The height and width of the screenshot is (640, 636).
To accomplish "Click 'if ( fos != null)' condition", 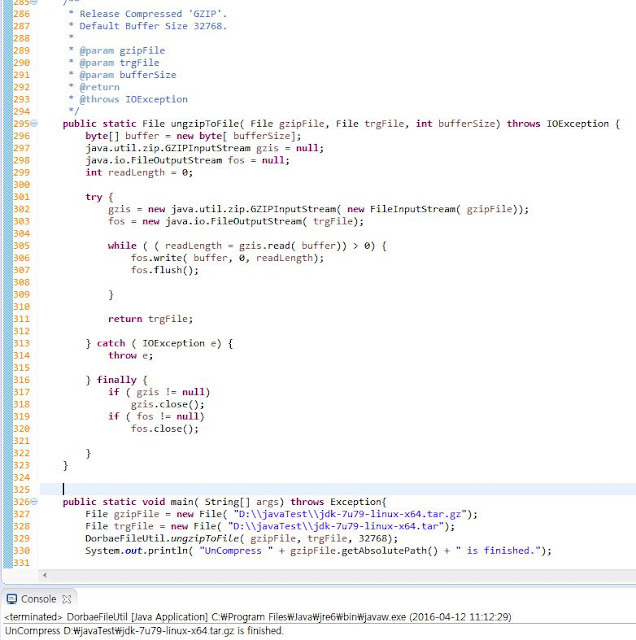I will coord(156,416).
